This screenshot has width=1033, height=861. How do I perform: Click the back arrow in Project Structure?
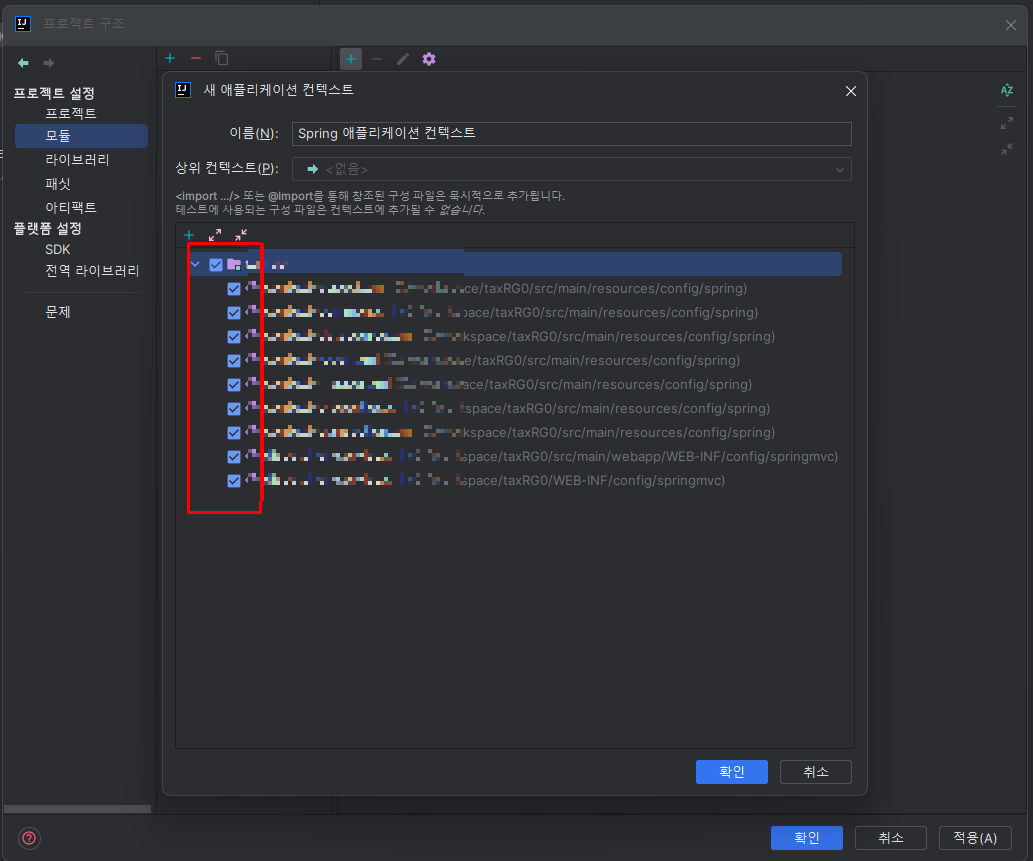click(x=23, y=63)
